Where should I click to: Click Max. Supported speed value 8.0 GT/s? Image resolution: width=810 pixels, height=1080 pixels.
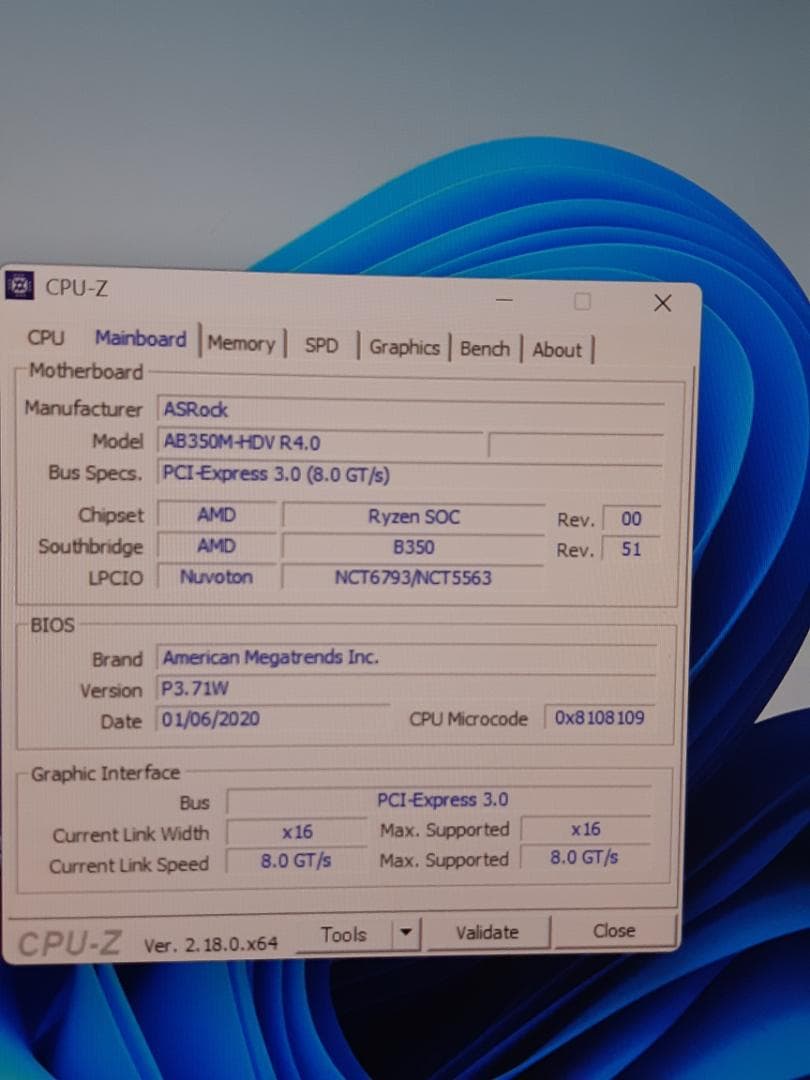[584, 858]
